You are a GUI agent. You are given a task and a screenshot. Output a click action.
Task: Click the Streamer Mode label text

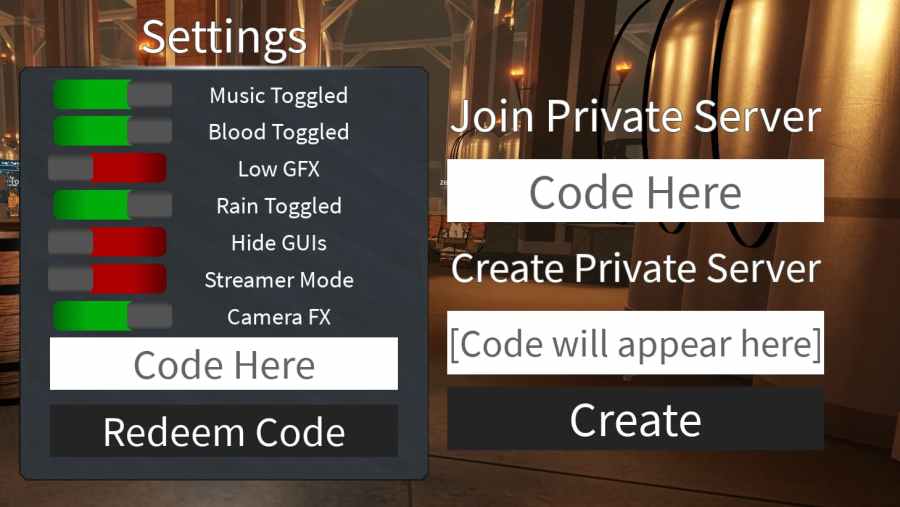(279, 280)
